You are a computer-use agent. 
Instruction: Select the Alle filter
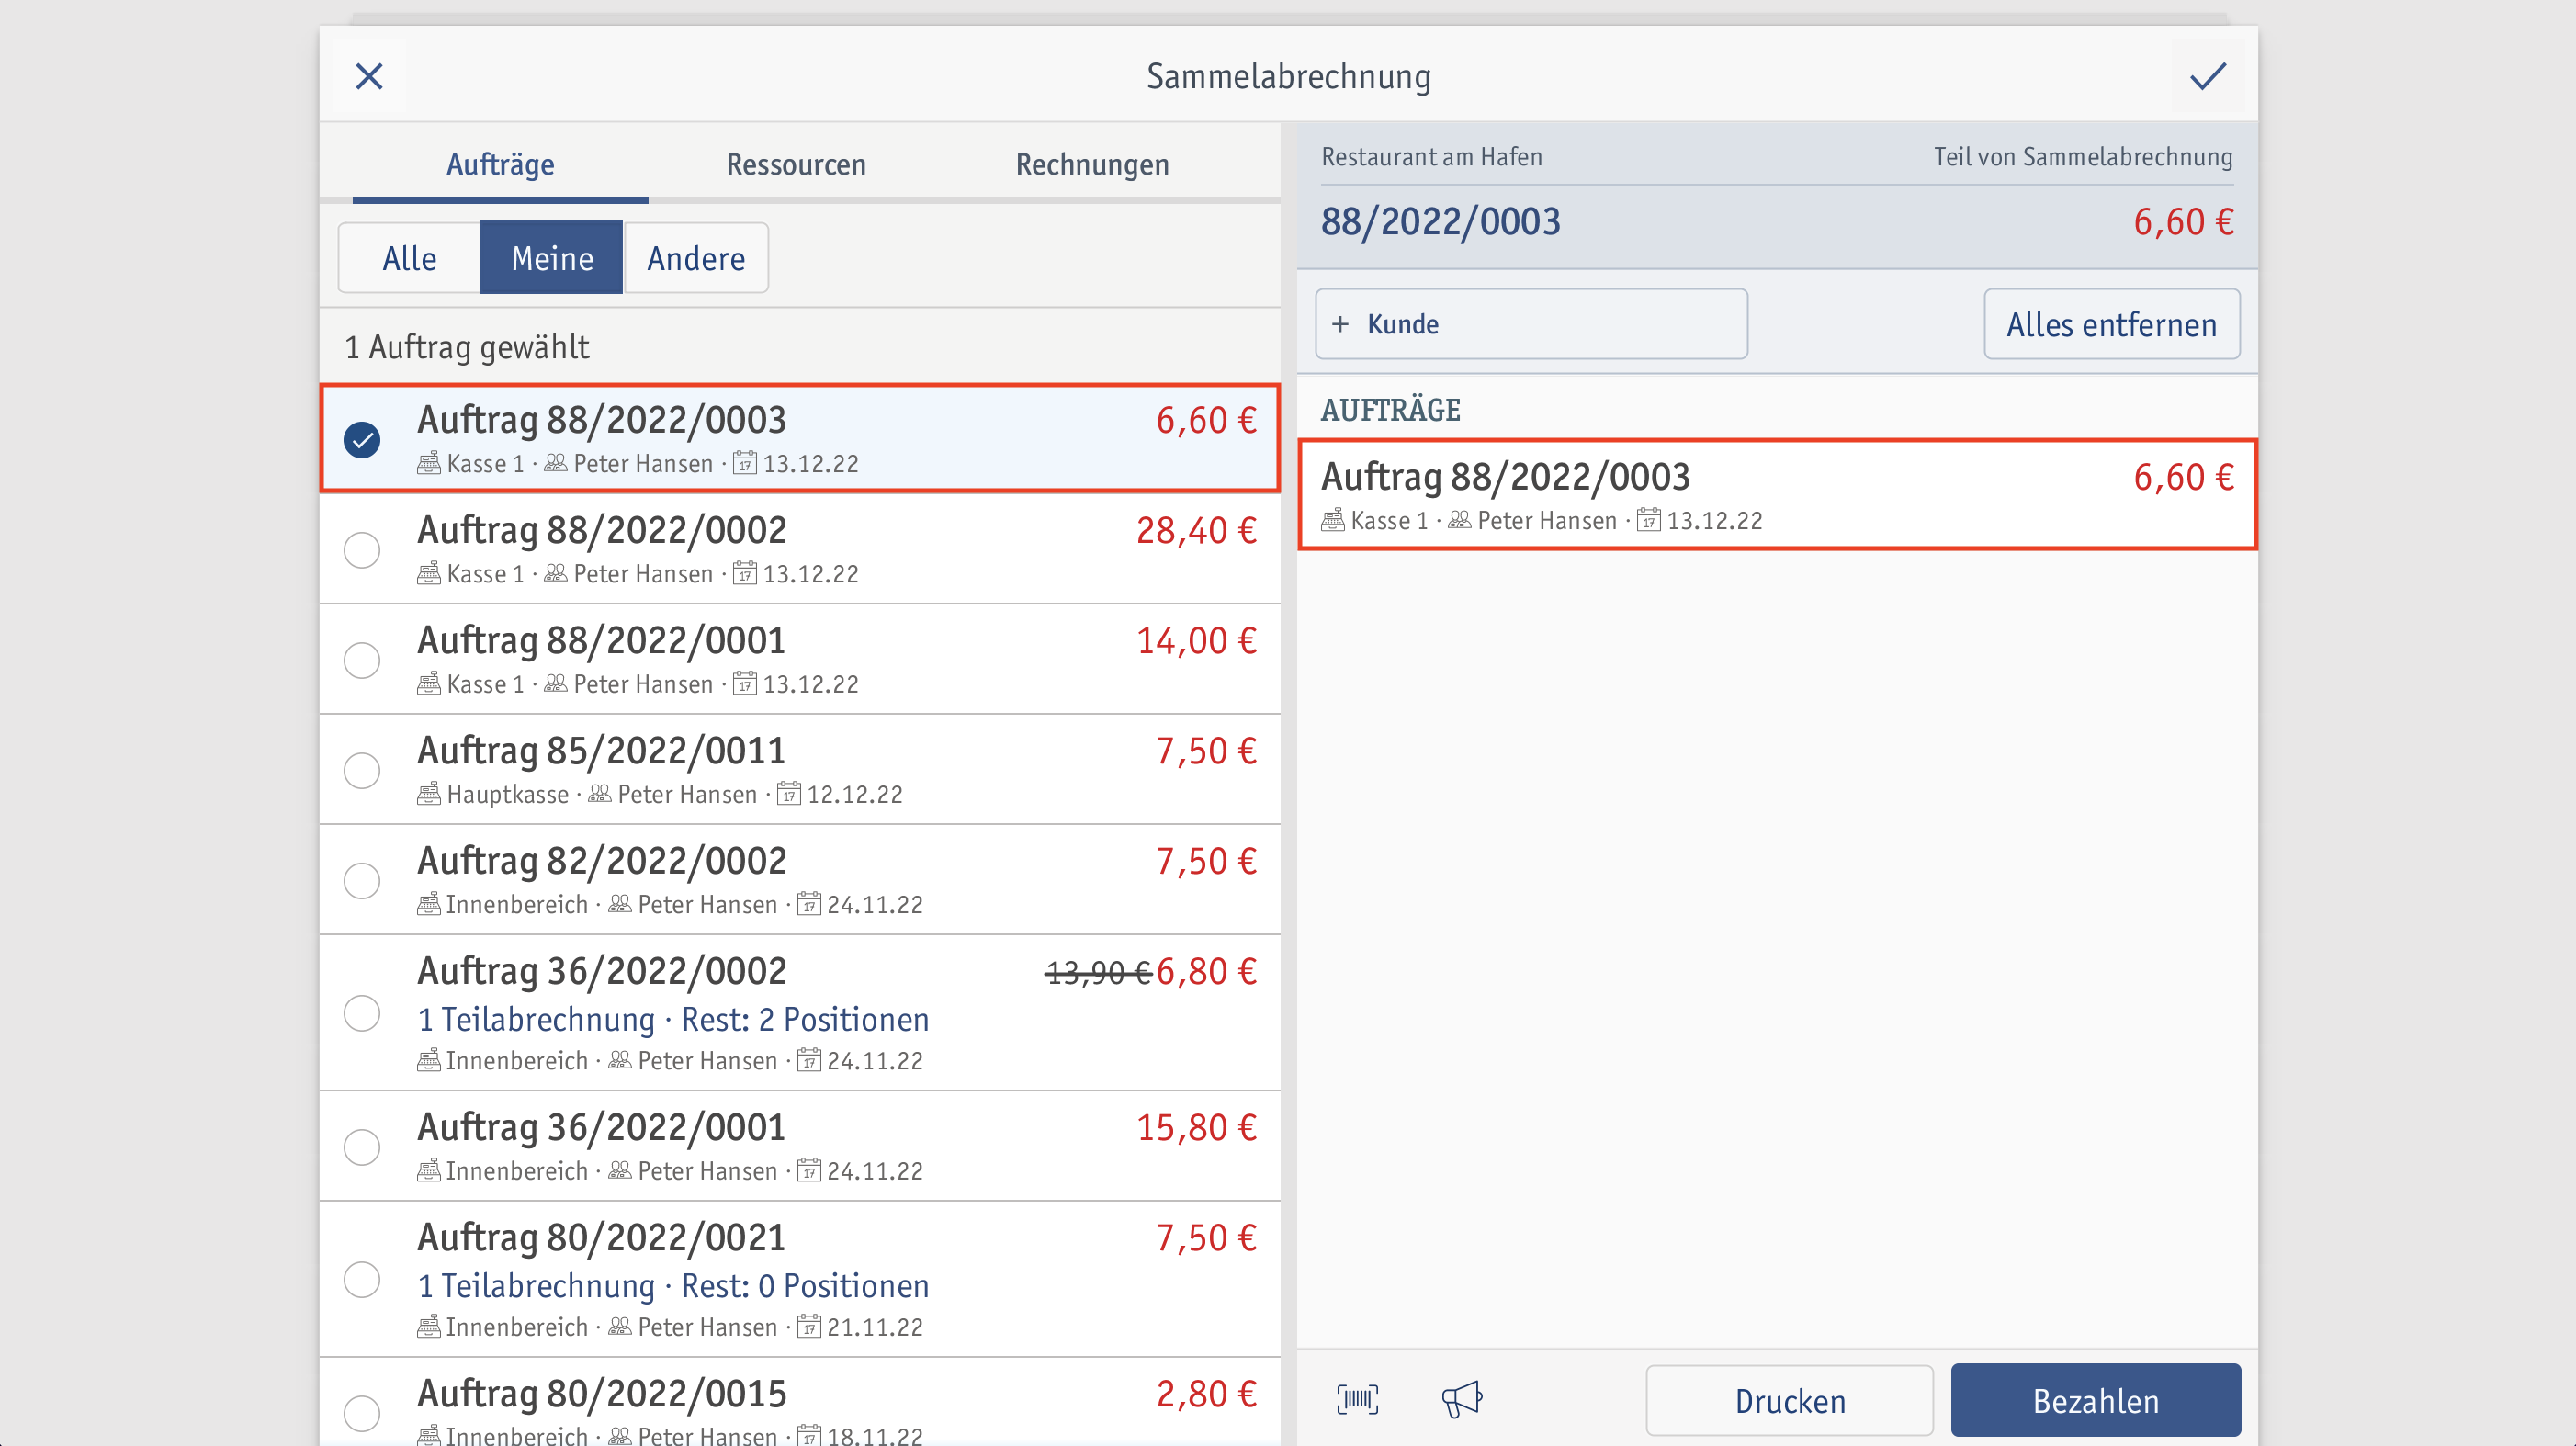[x=409, y=258]
